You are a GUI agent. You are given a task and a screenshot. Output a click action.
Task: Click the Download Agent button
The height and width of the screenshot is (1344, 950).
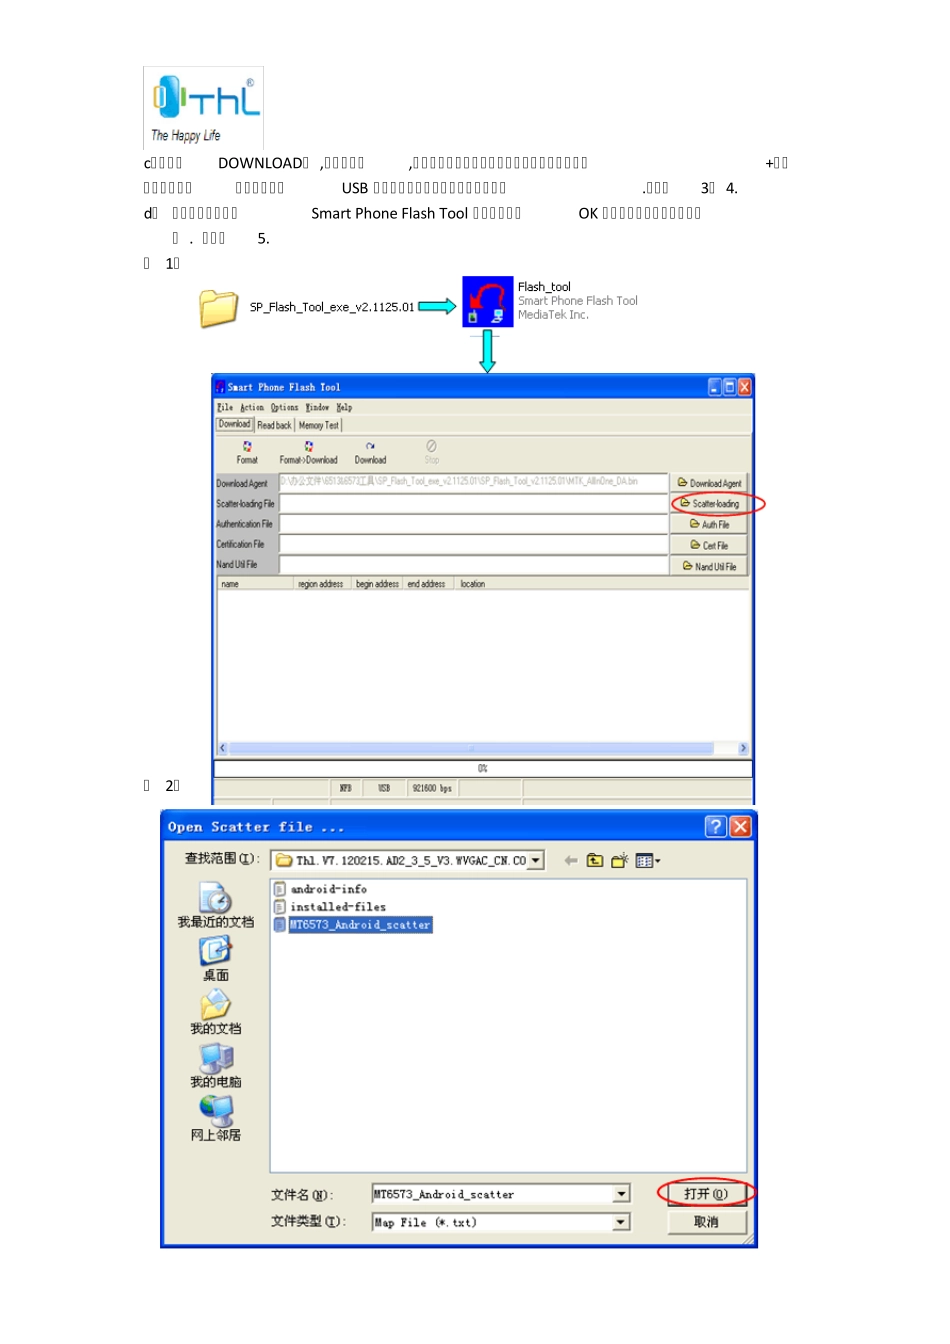point(709,483)
